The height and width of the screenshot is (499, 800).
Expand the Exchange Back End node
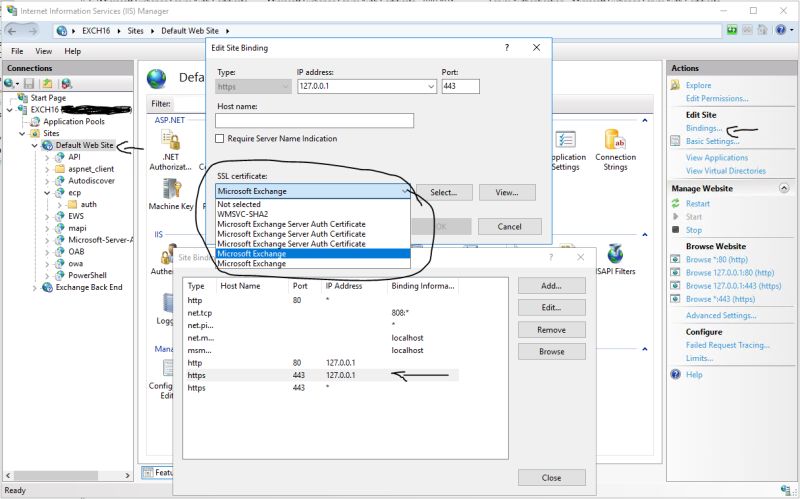35,288
